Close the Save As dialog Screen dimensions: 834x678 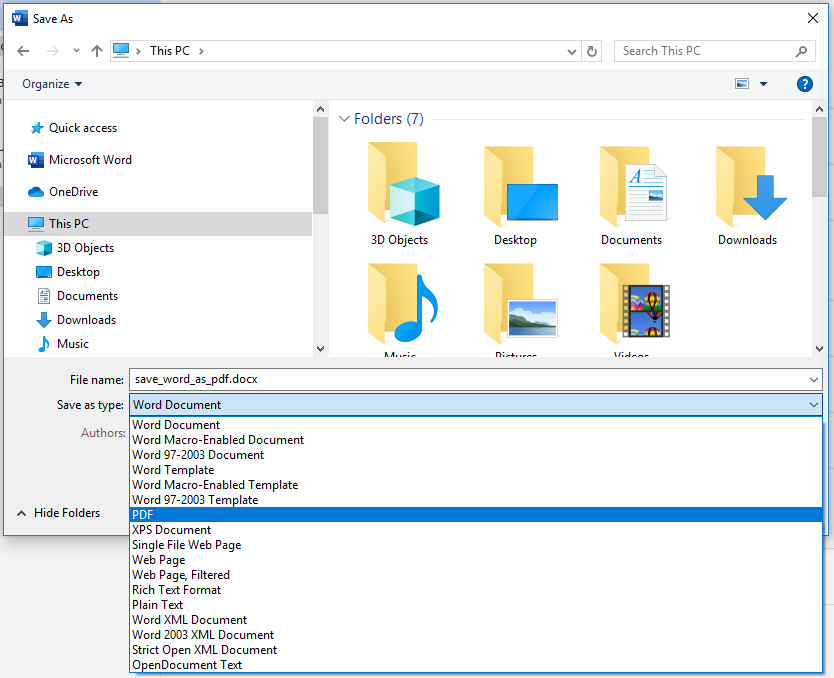pos(813,18)
